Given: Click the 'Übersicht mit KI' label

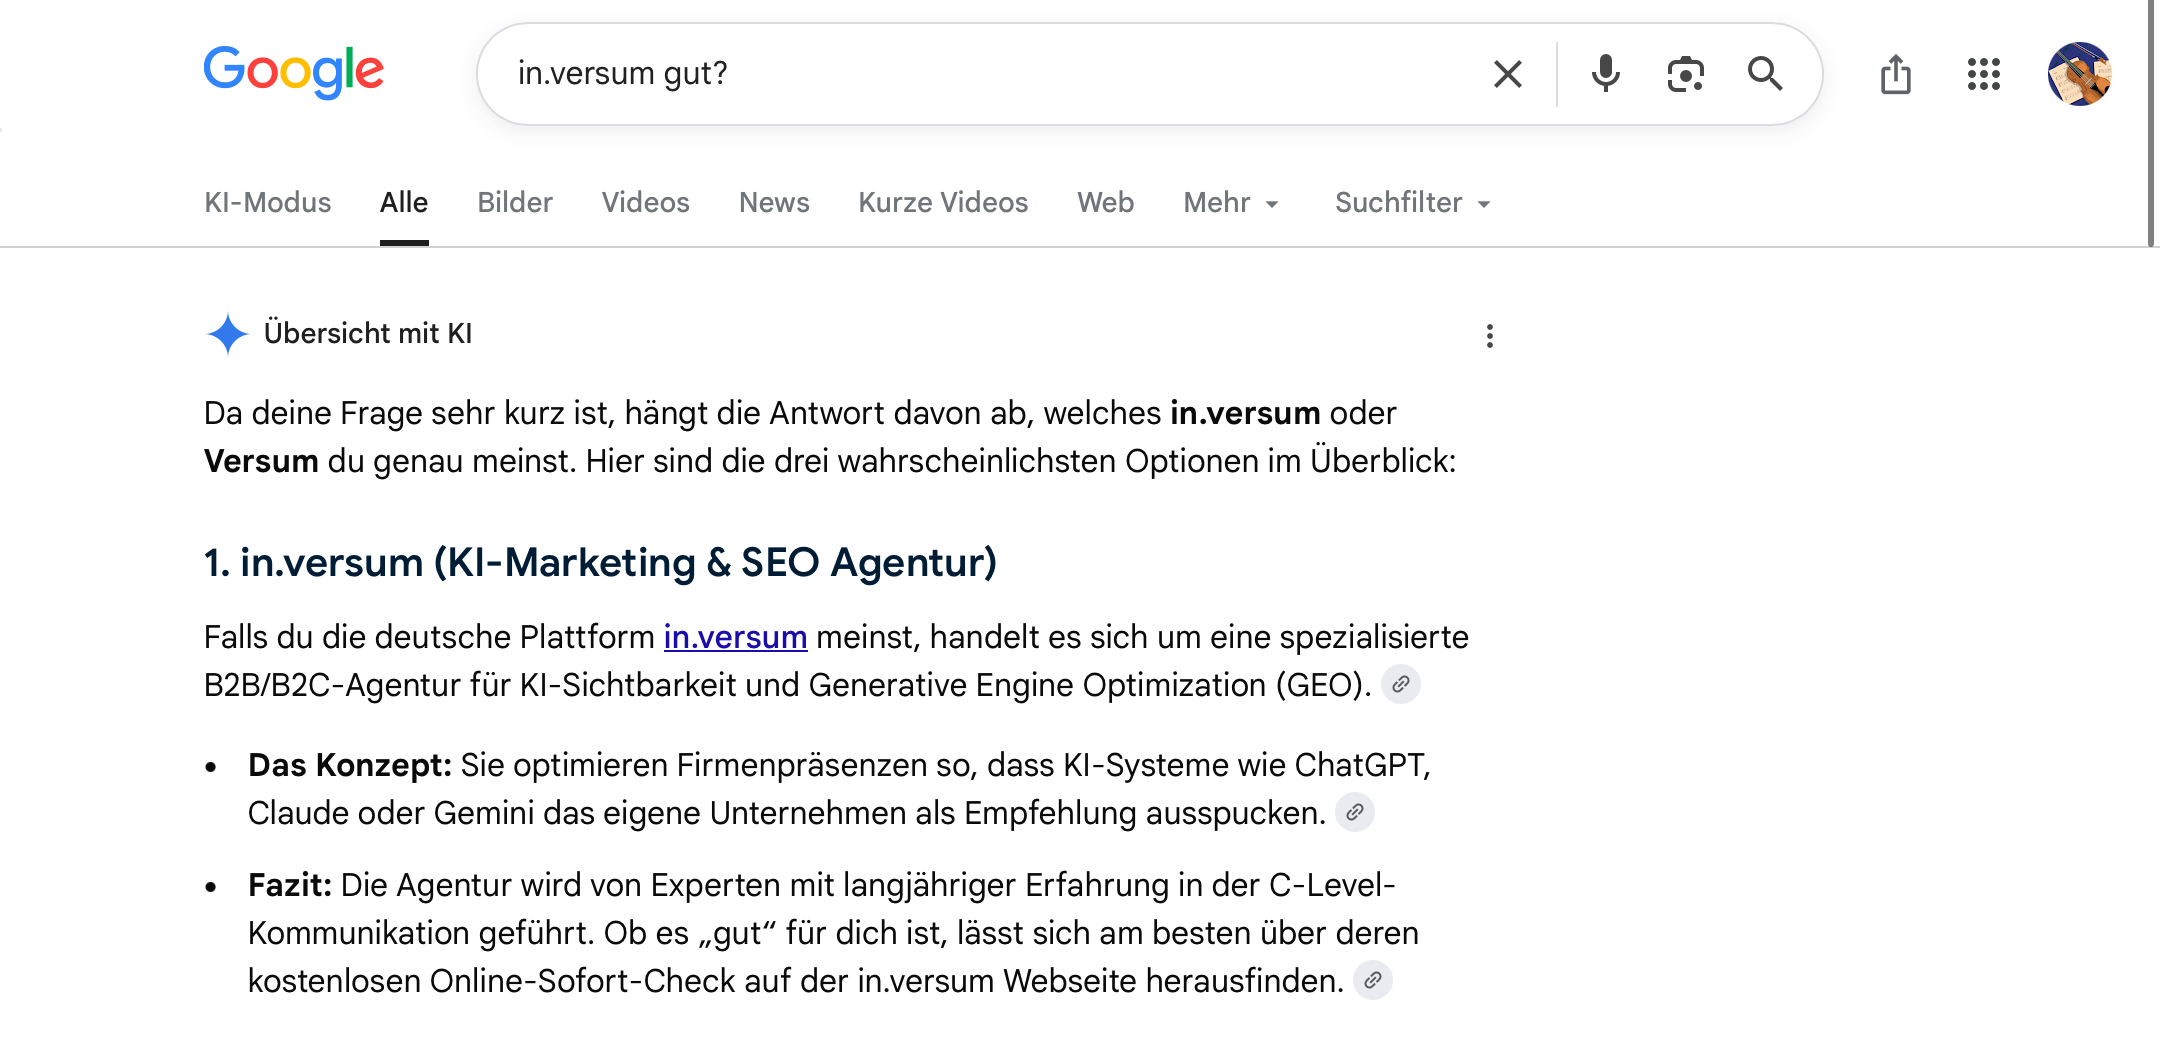Looking at the screenshot, I should pyautogui.click(x=368, y=334).
